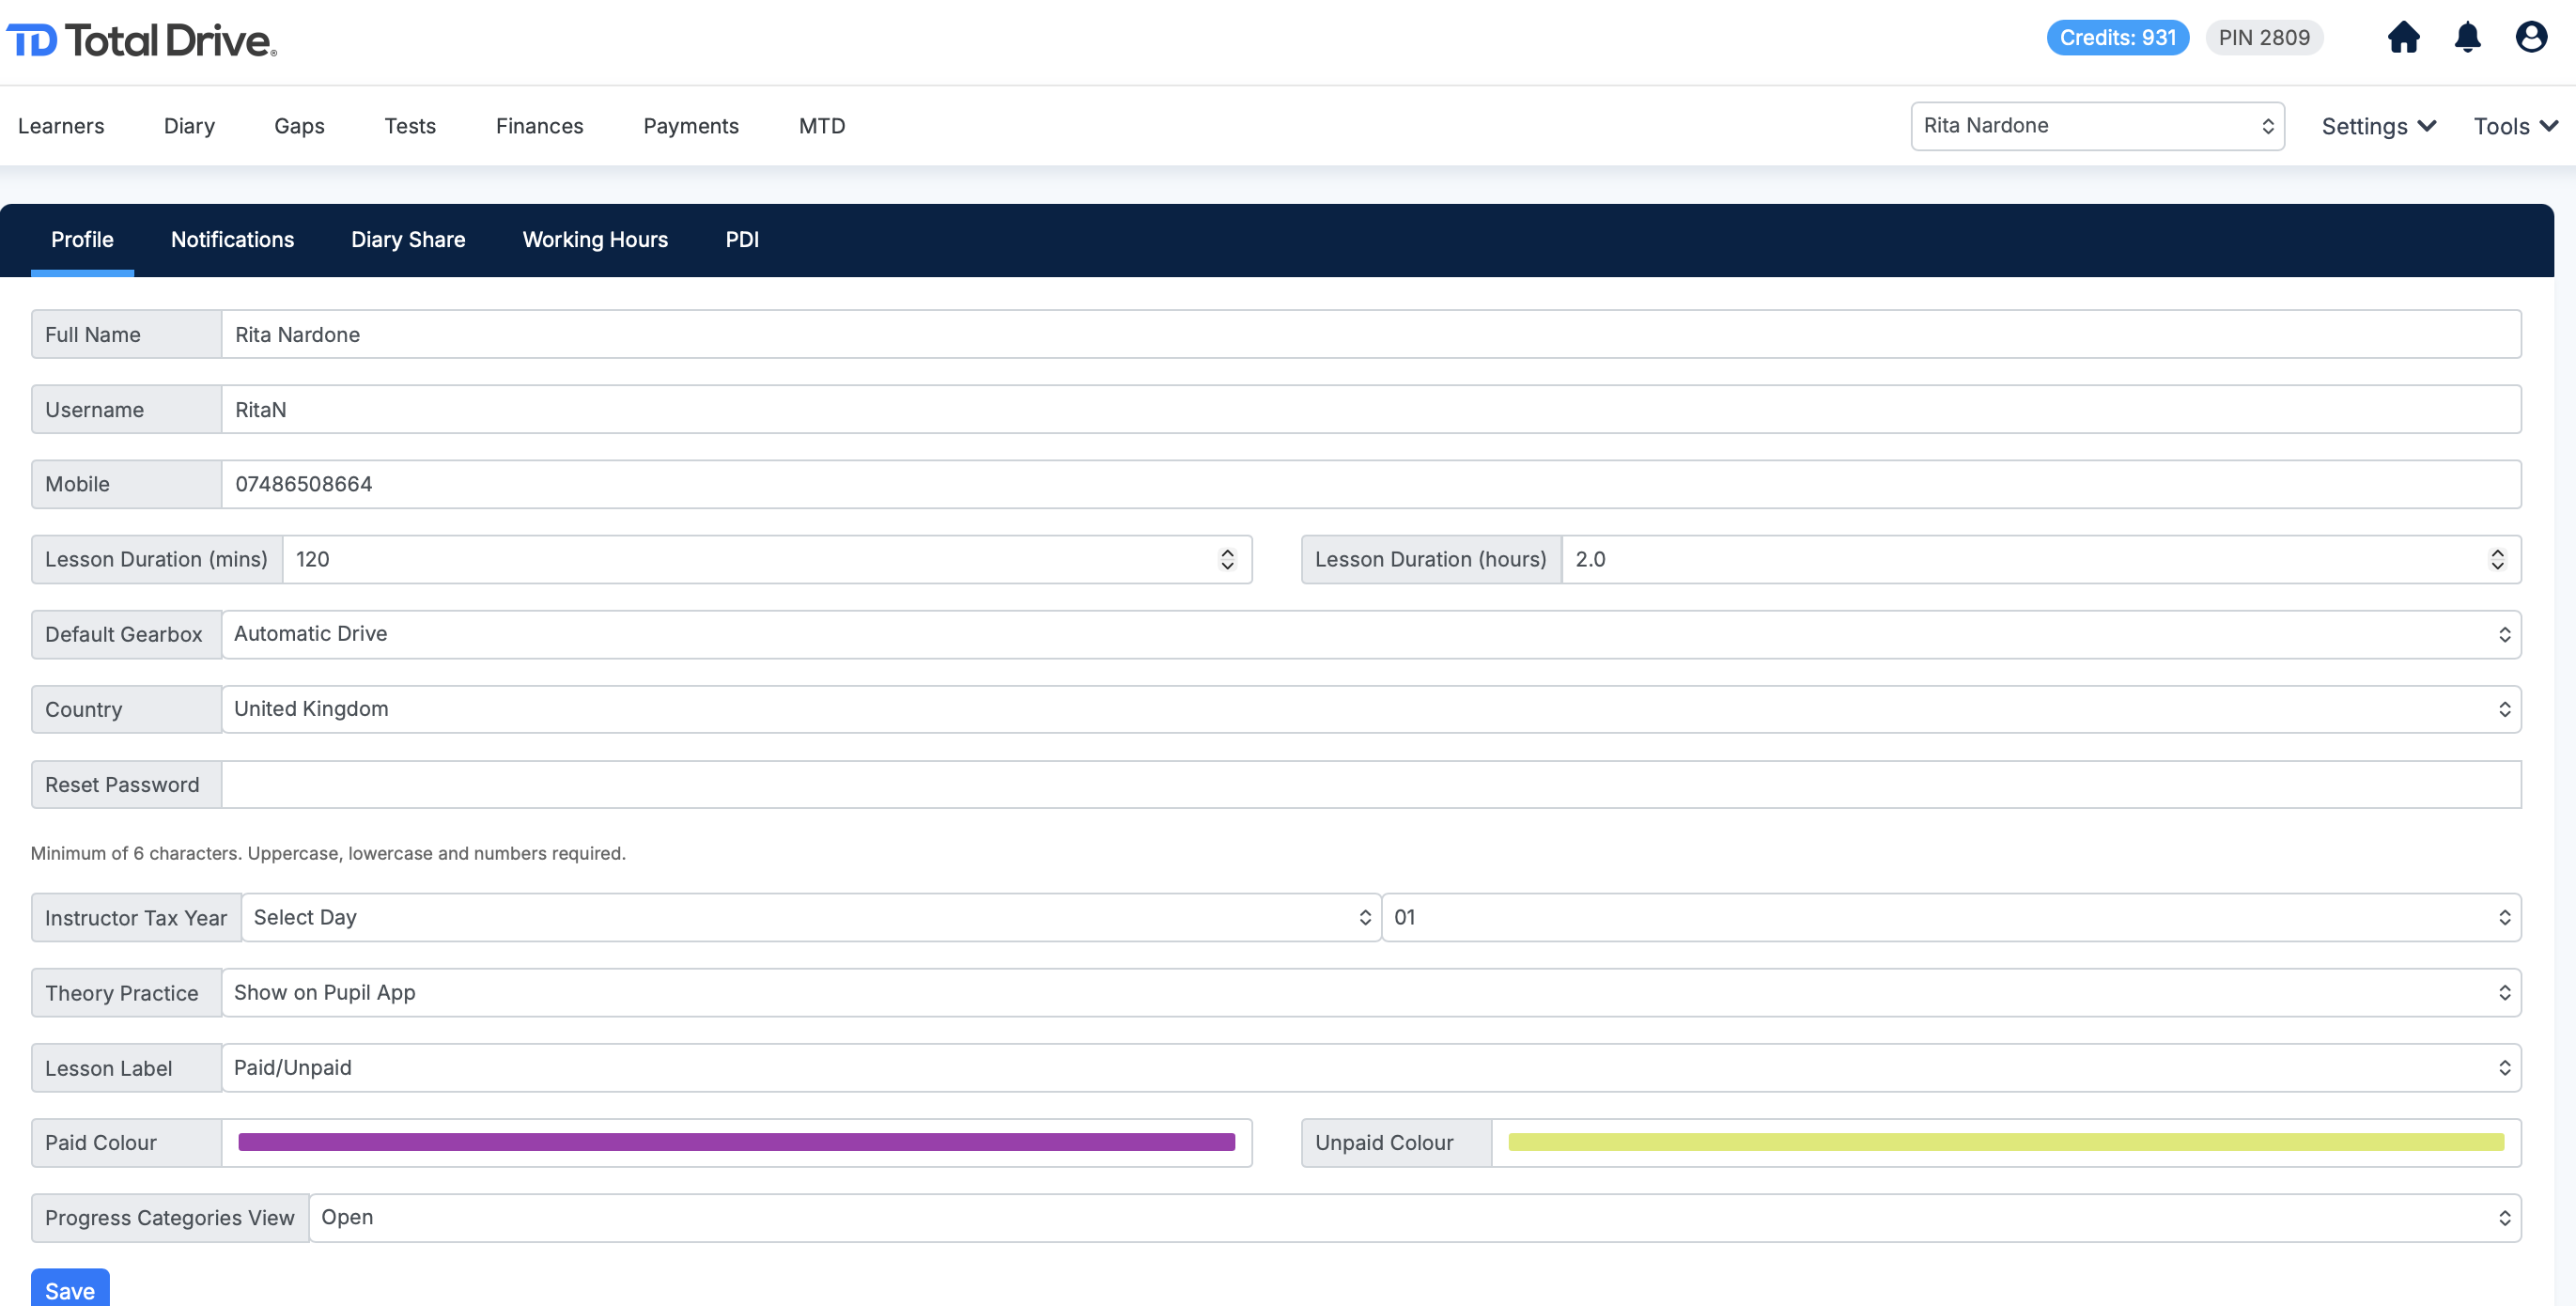Expand the Tools chevron menu
The width and height of the screenshot is (2576, 1306).
[x=2514, y=126]
